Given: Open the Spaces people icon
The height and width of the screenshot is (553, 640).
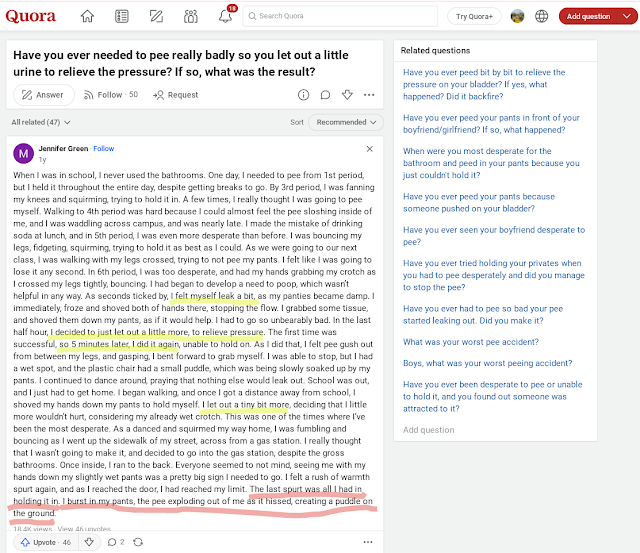Looking at the screenshot, I should pyautogui.click(x=191, y=16).
